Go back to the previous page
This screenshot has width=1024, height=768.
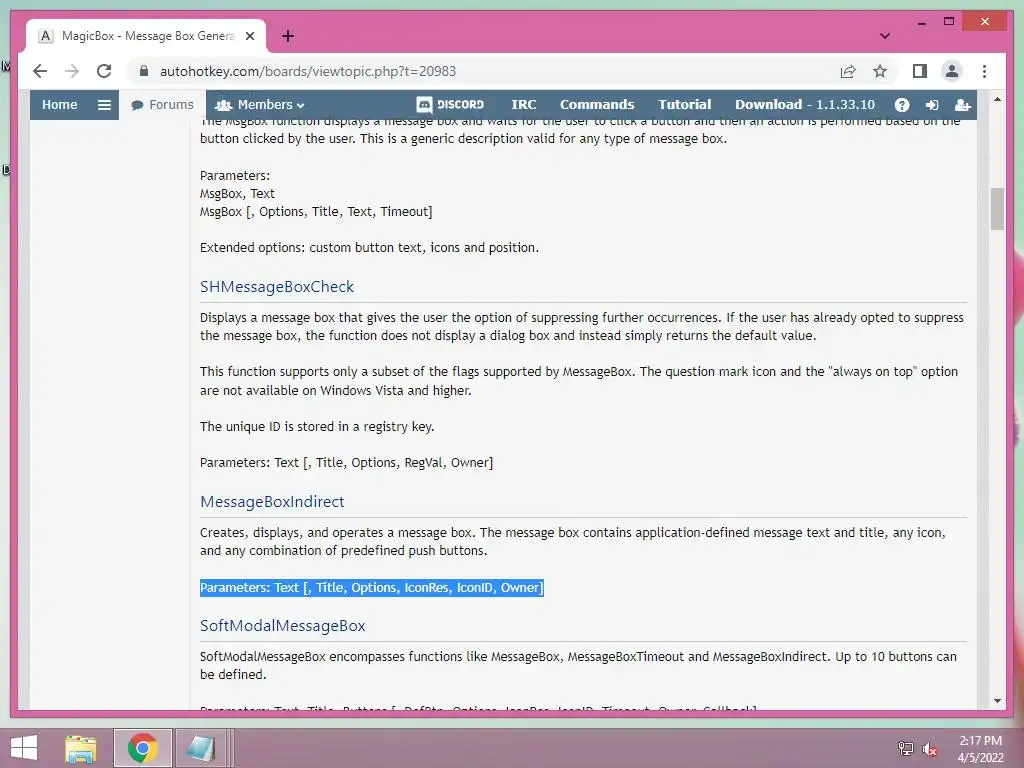(x=40, y=71)
